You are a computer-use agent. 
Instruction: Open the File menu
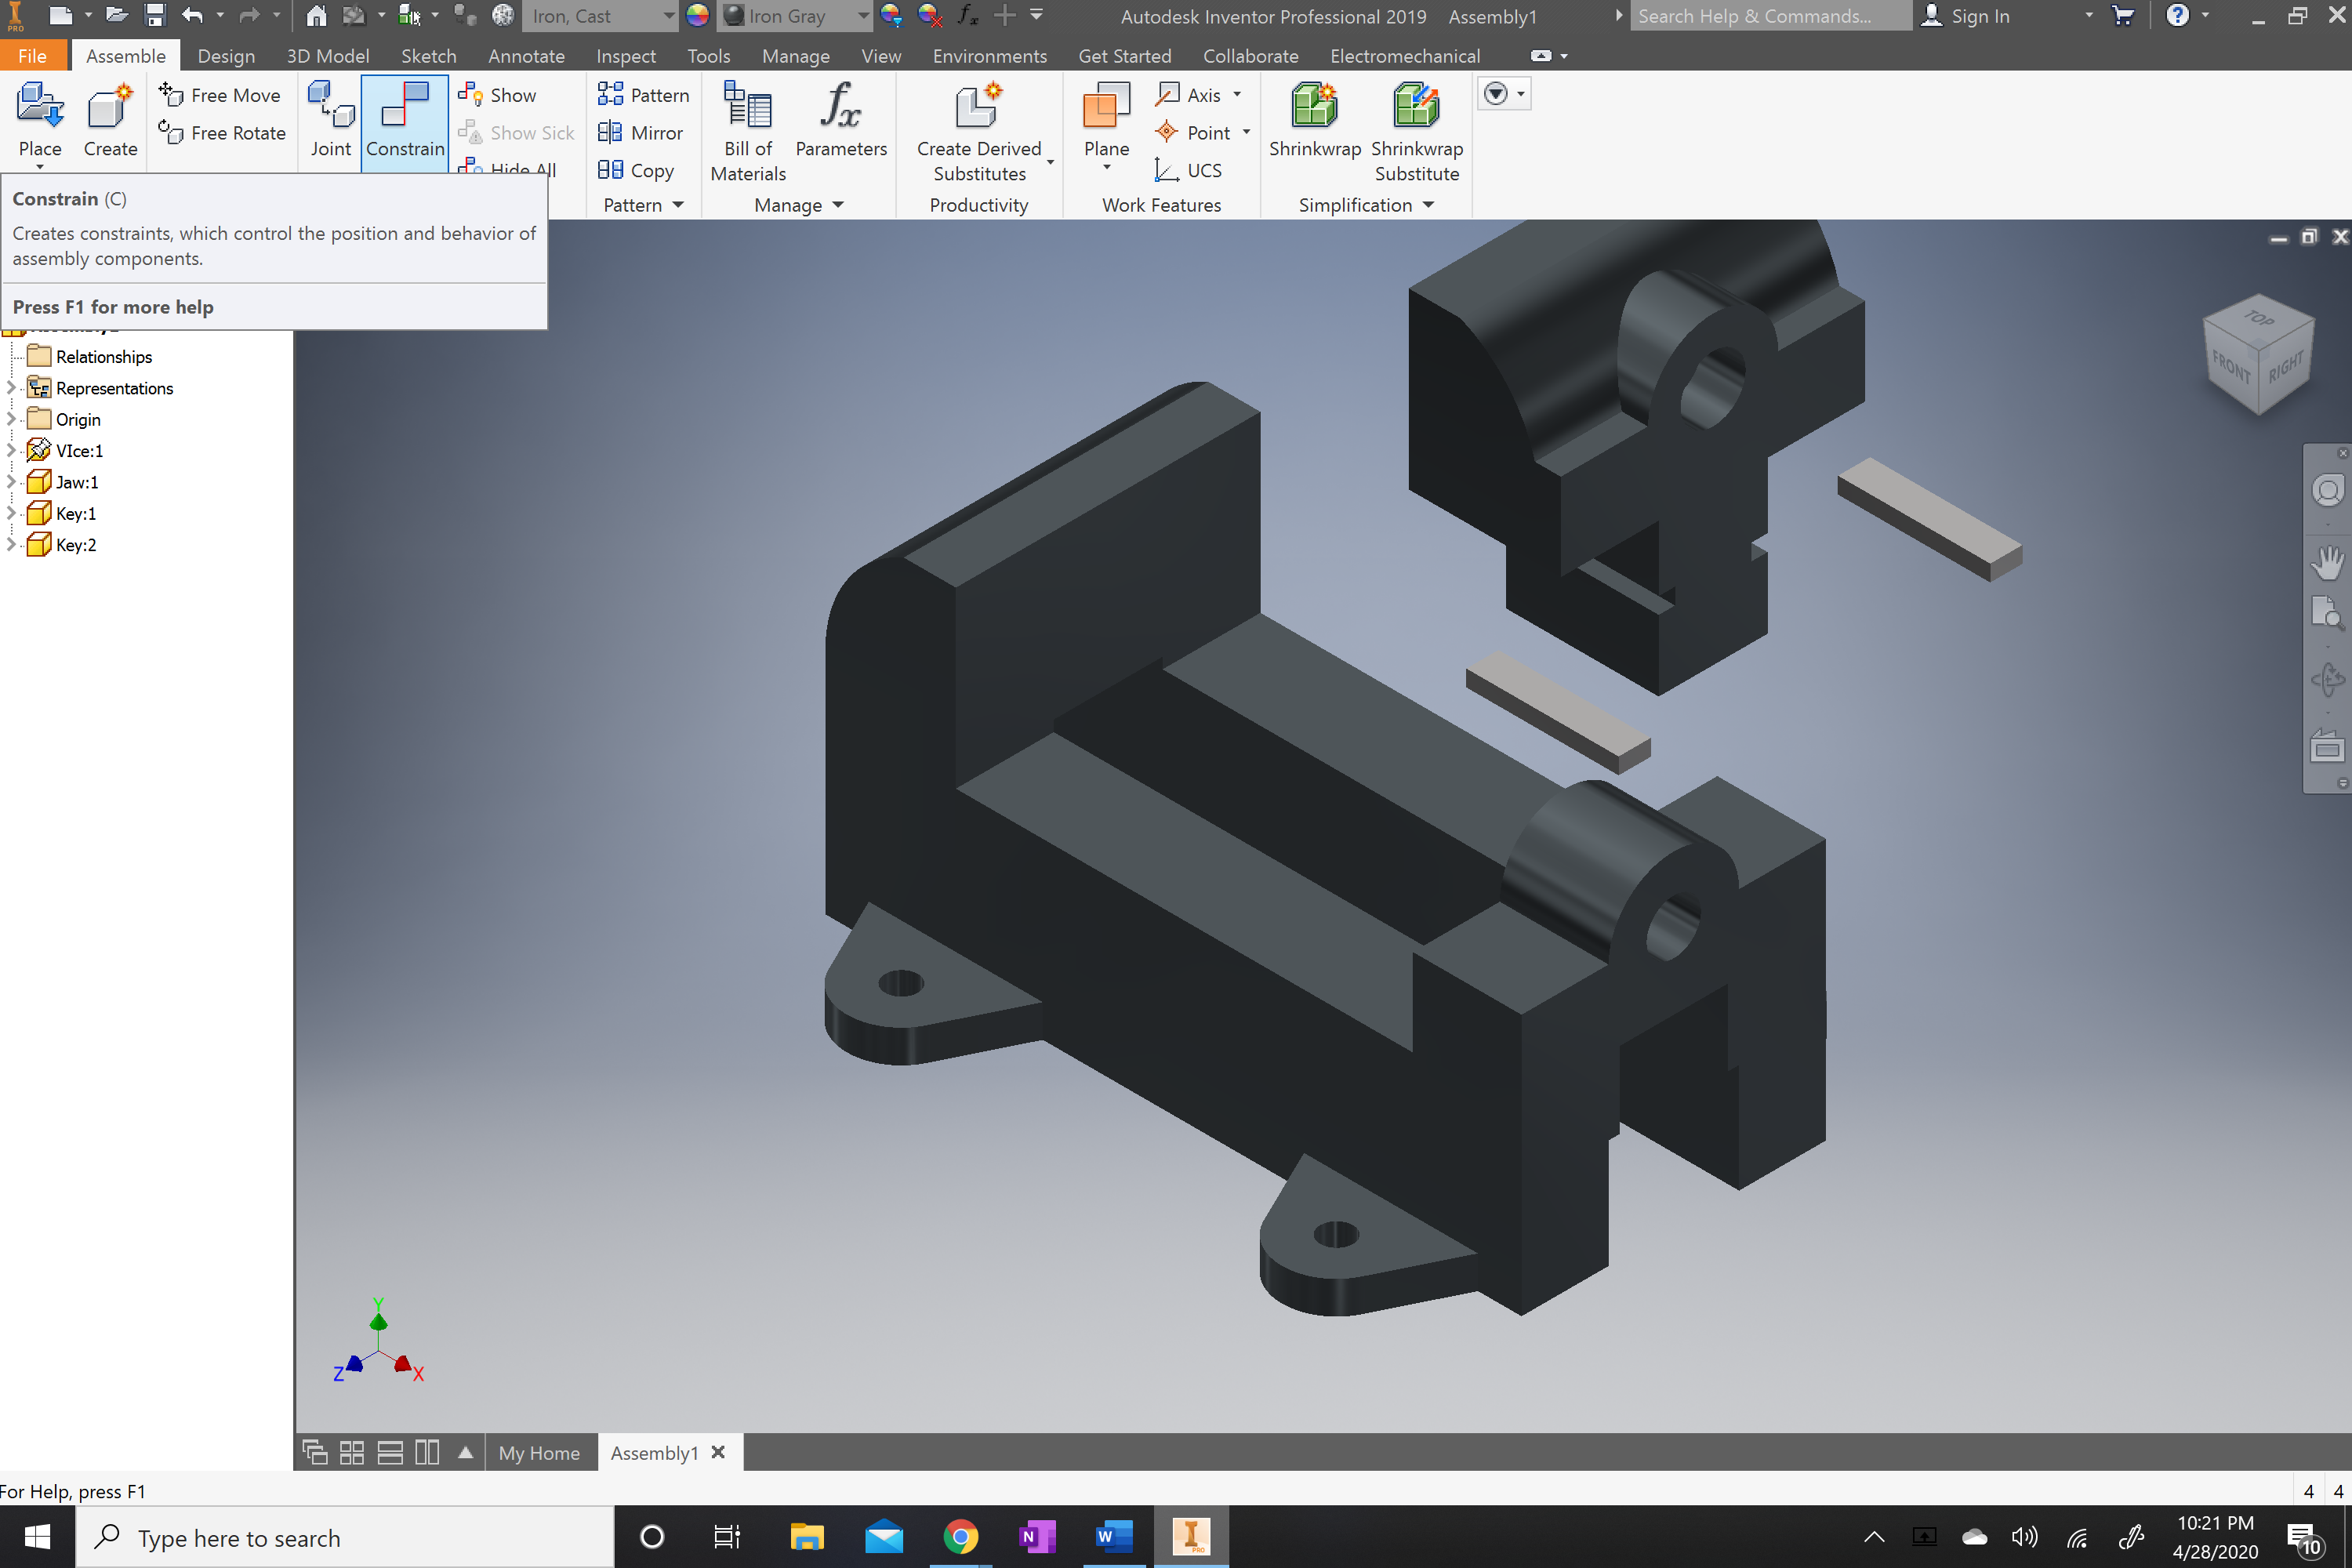point(33,56)
